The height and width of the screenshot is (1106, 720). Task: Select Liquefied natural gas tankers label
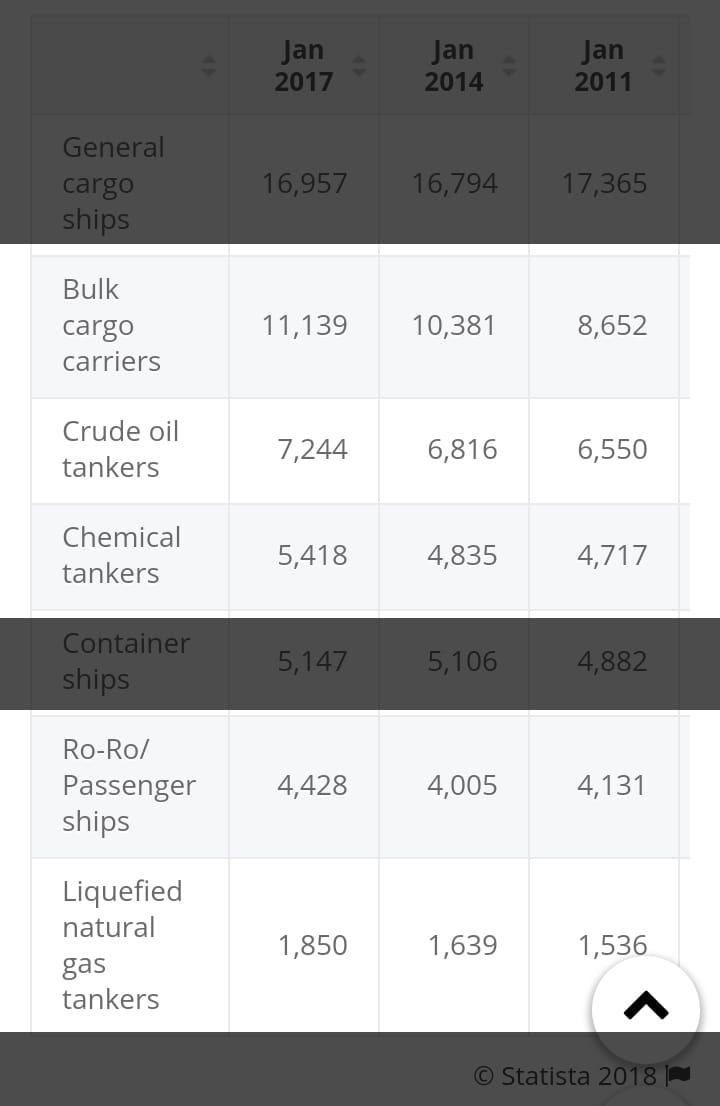pyautogui.click(x=122, y=945)
